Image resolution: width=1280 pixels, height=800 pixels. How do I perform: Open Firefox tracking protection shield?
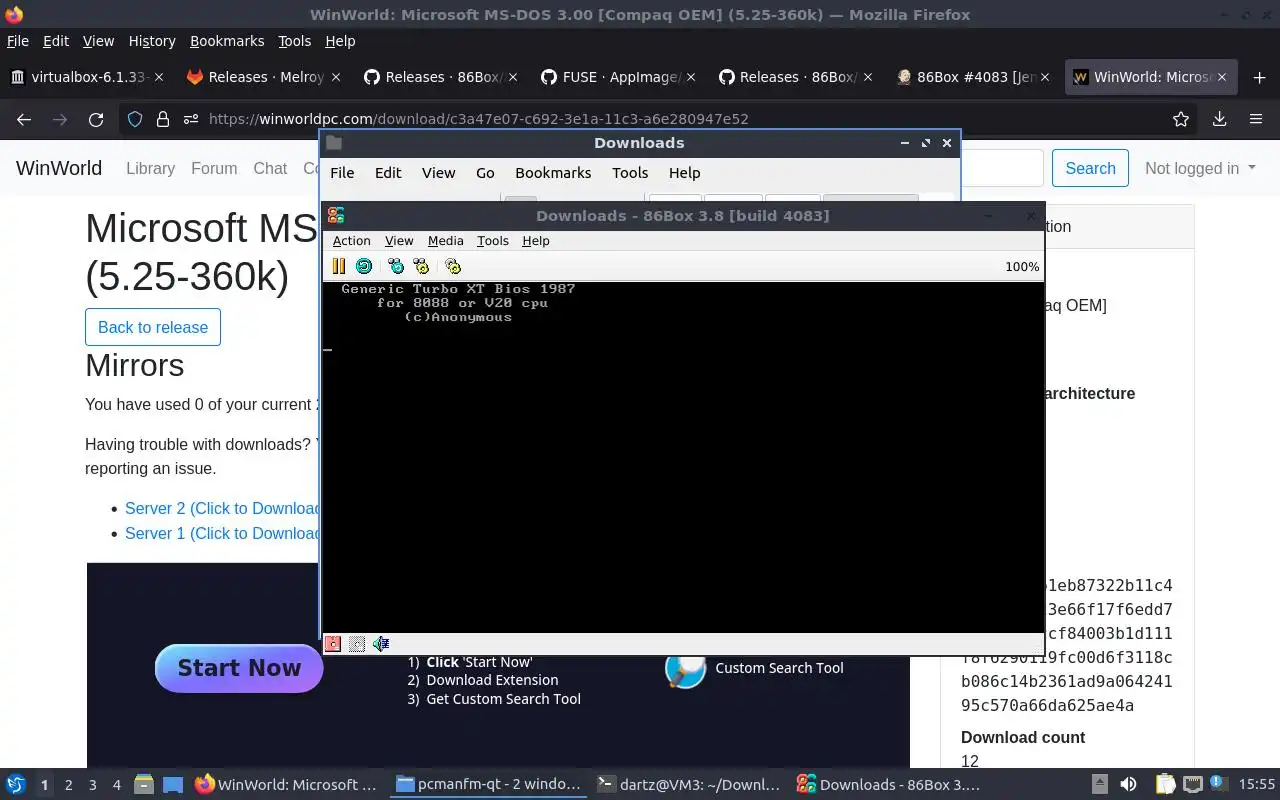pos(135,119)
